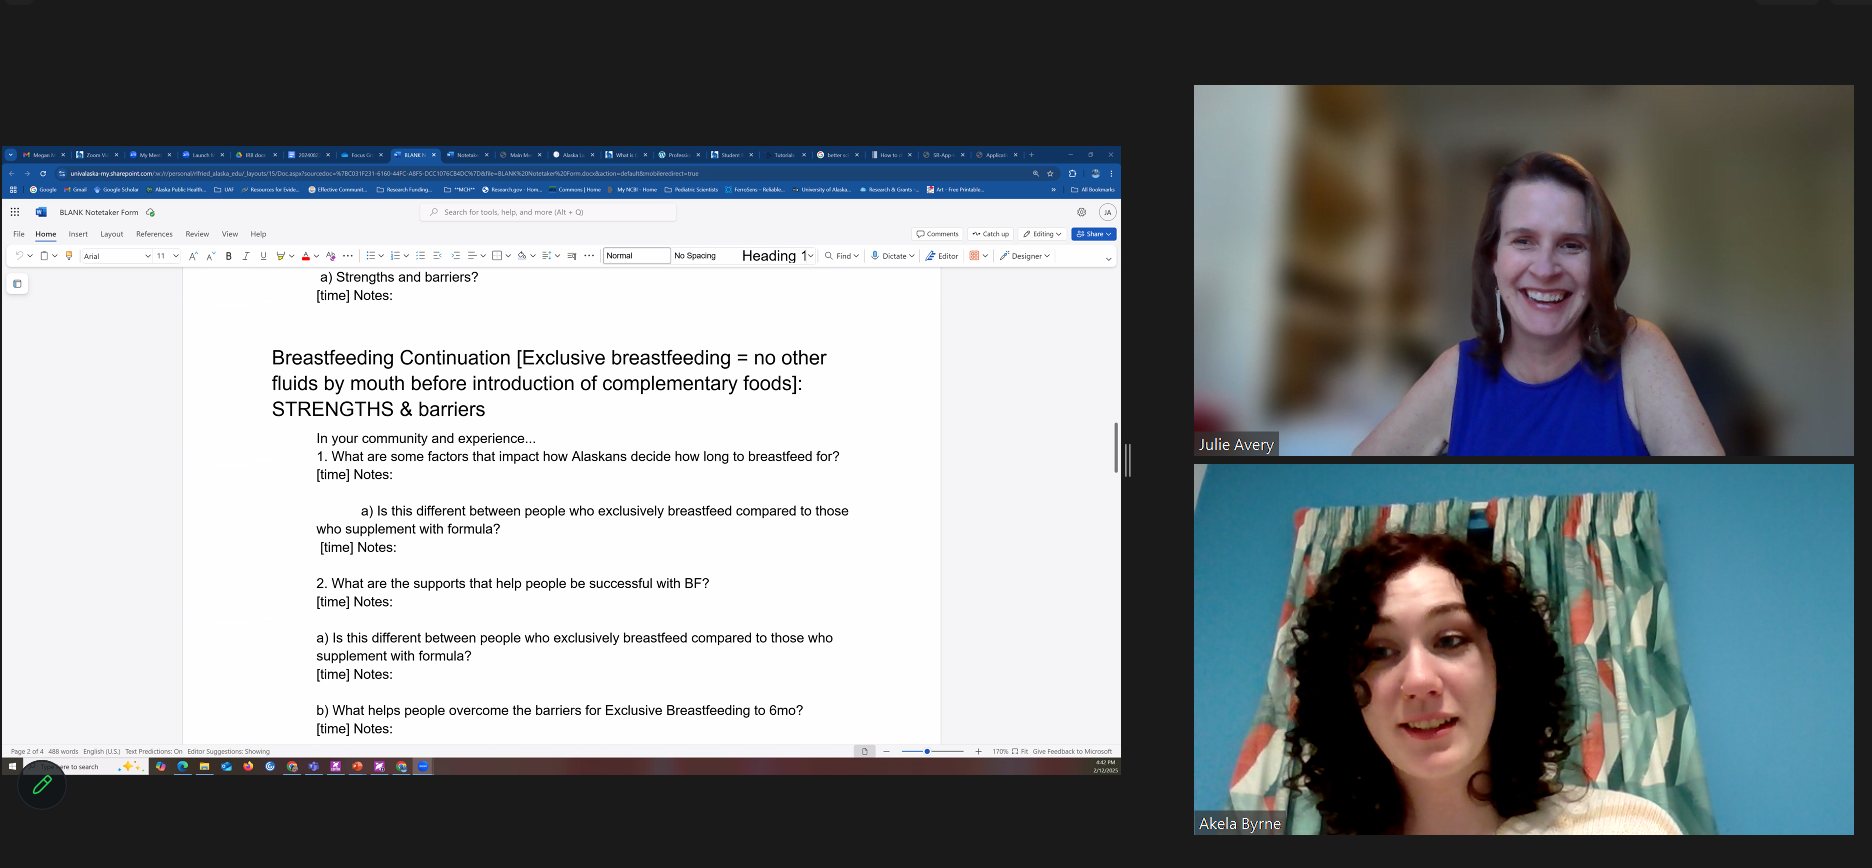The height and width of the screenshot is (868, 1872).
Task: Switch to the Review tab
Action: tap(197, 234)
